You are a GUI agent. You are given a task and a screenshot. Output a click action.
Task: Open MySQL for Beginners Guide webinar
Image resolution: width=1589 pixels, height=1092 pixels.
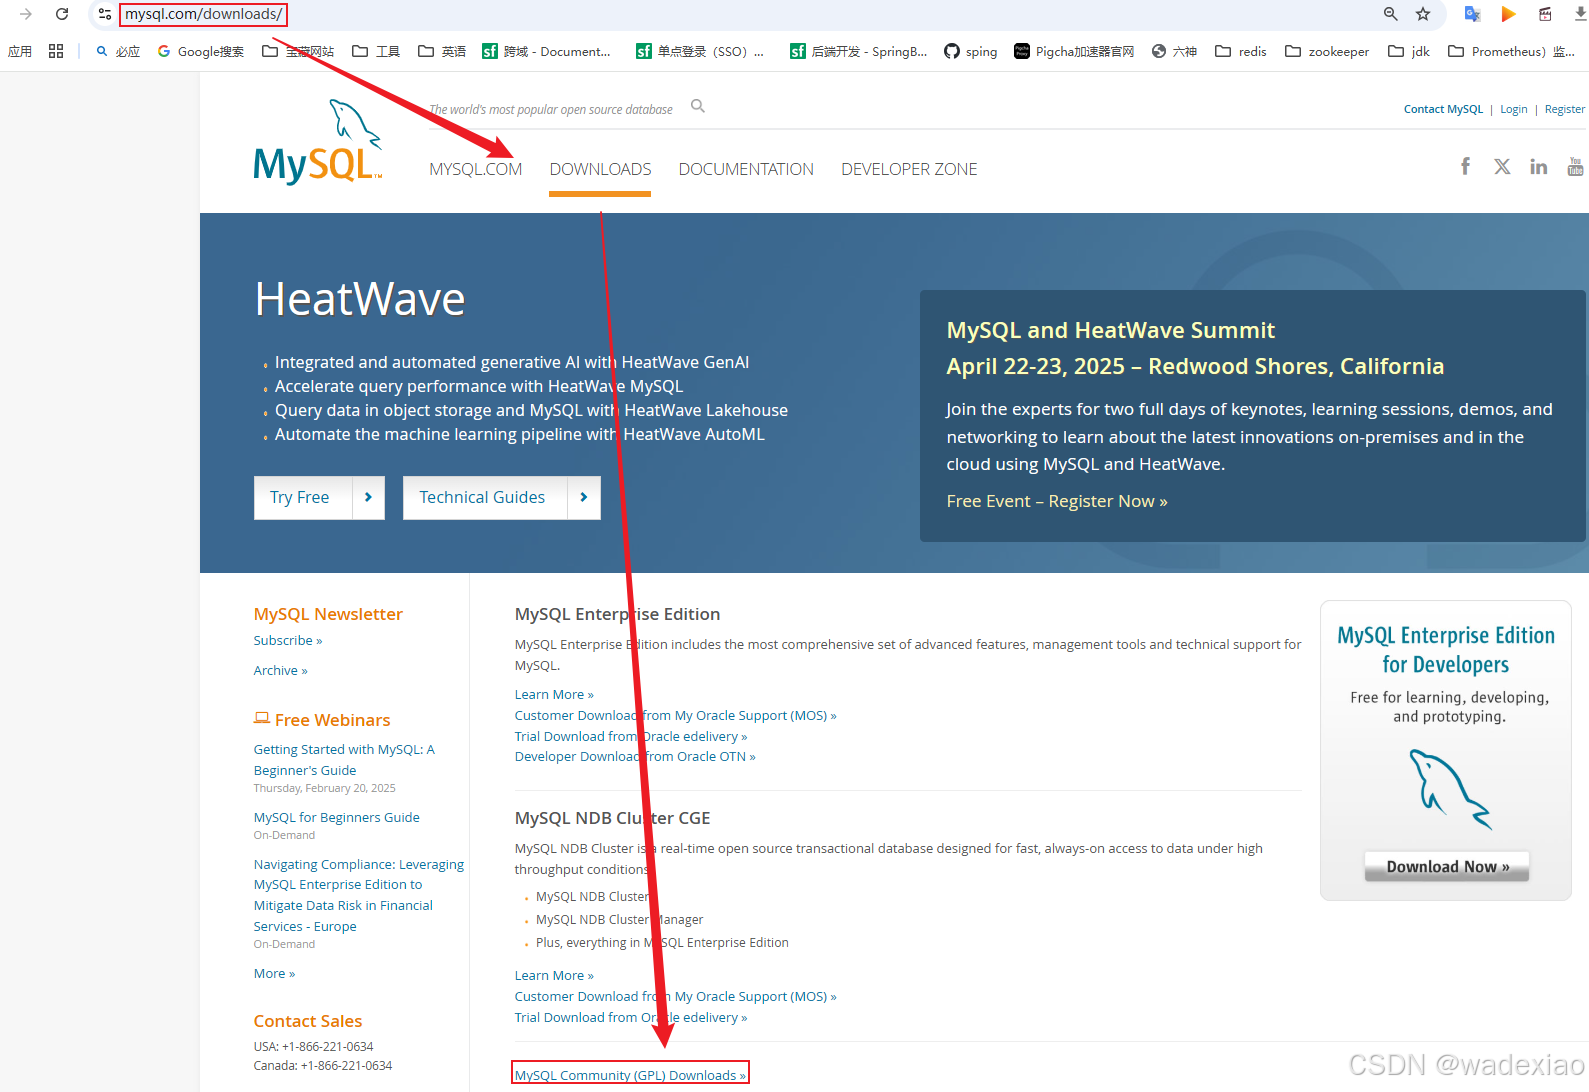coord(336,817)
